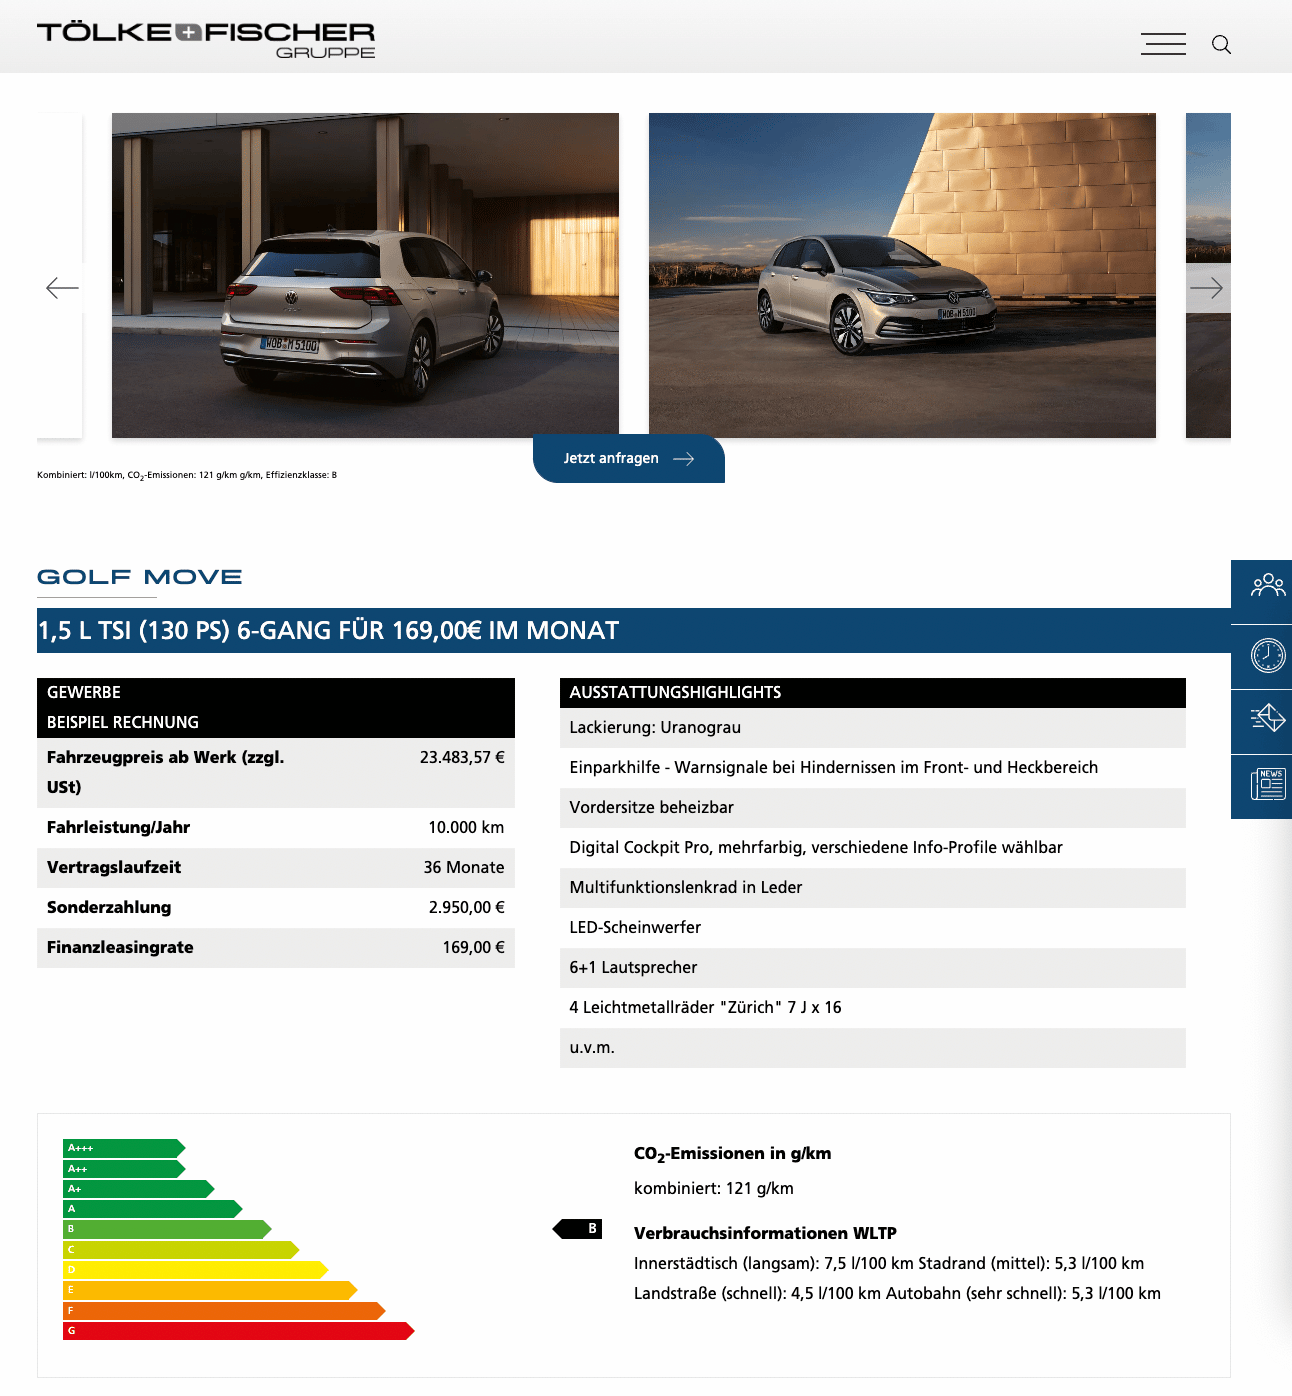Select the Leichtmetallräder Zürich row

click(x=873, y=1008)
